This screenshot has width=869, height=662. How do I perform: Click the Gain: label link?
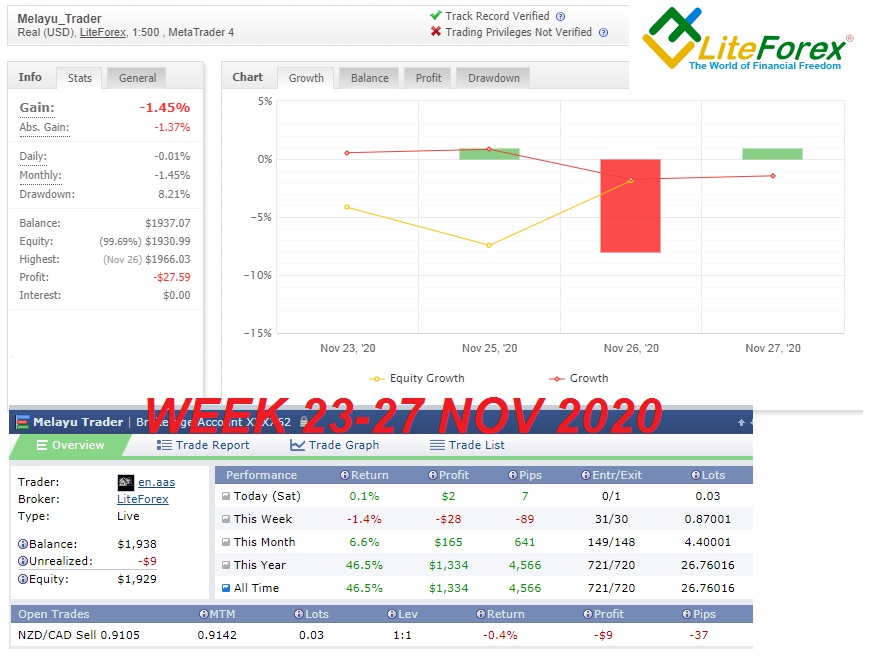click(37, 108)
